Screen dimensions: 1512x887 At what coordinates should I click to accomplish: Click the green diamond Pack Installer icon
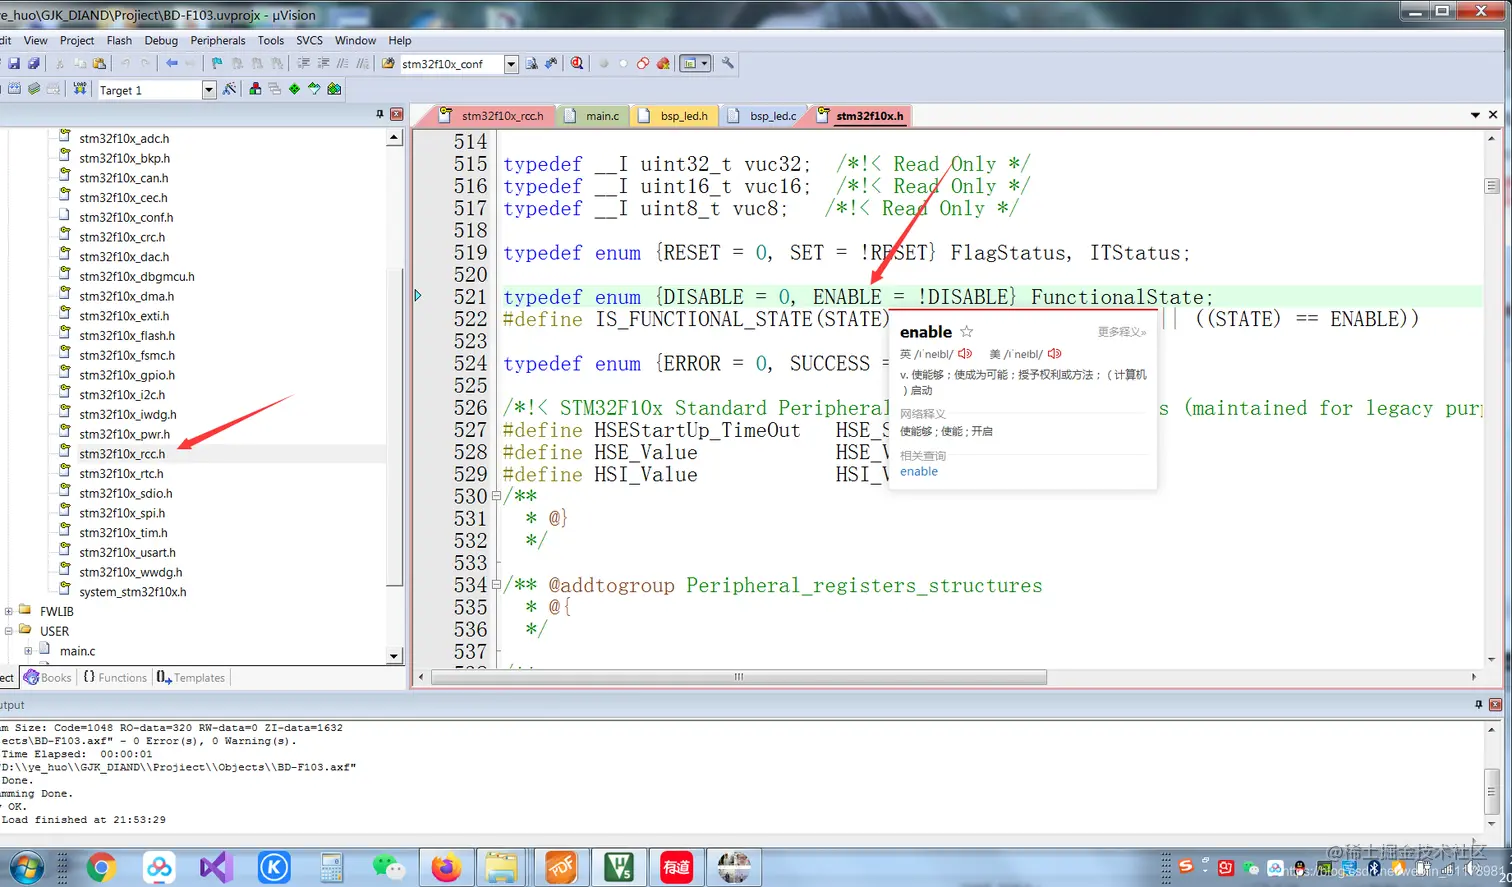(294, 89)
